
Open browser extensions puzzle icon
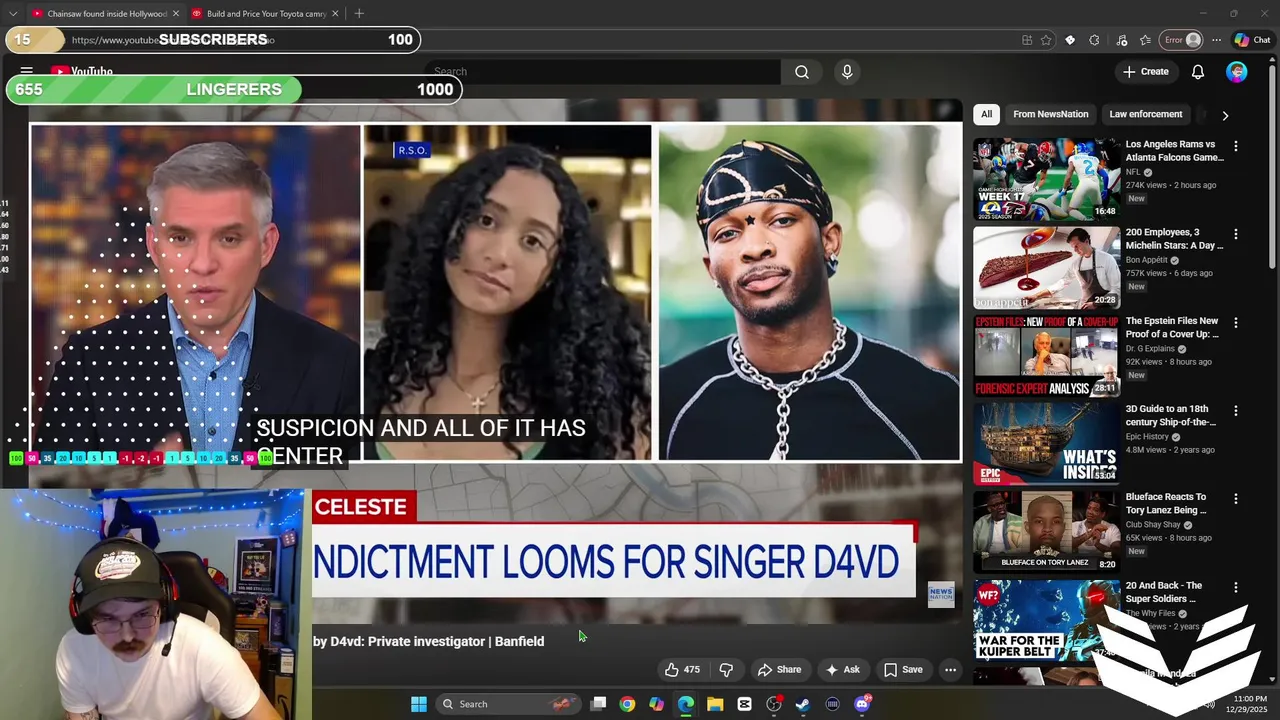1094,40
